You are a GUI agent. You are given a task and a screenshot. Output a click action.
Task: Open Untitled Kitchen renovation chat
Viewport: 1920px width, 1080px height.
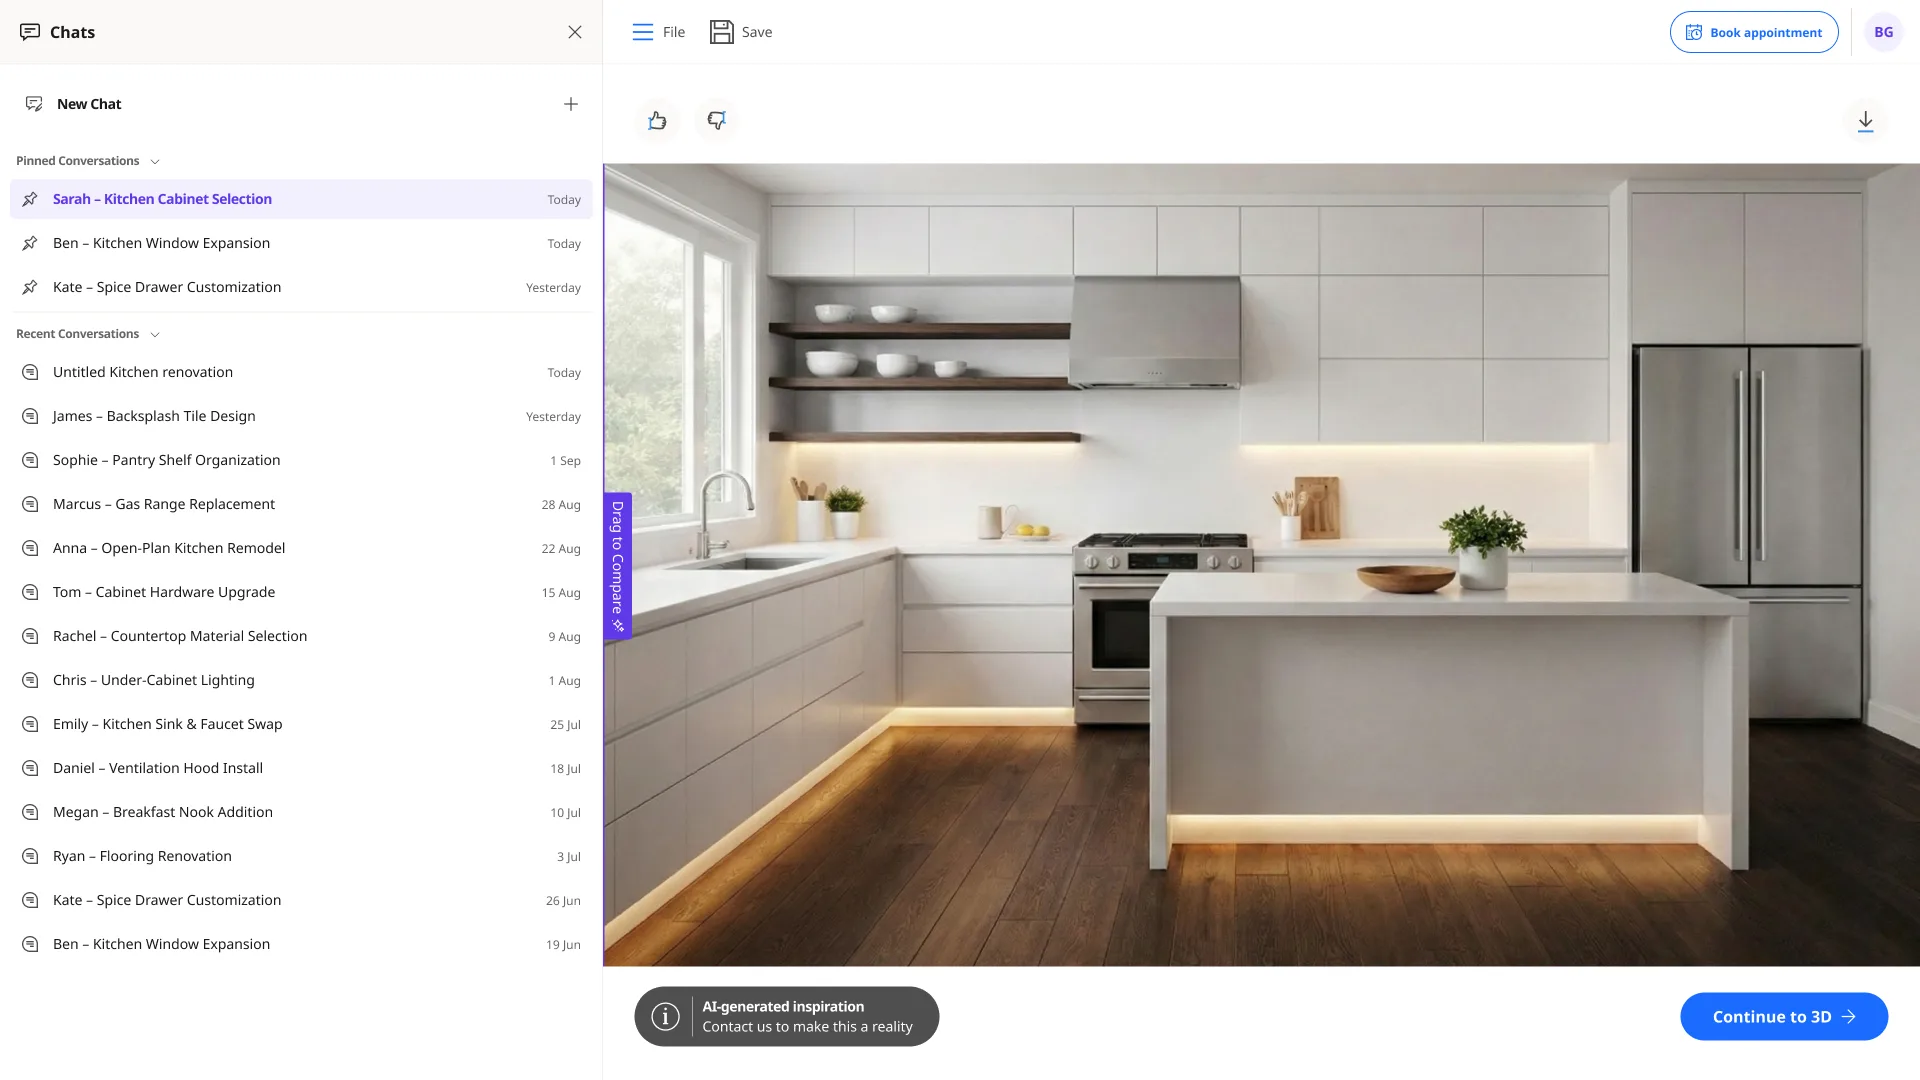pos(301,372)
